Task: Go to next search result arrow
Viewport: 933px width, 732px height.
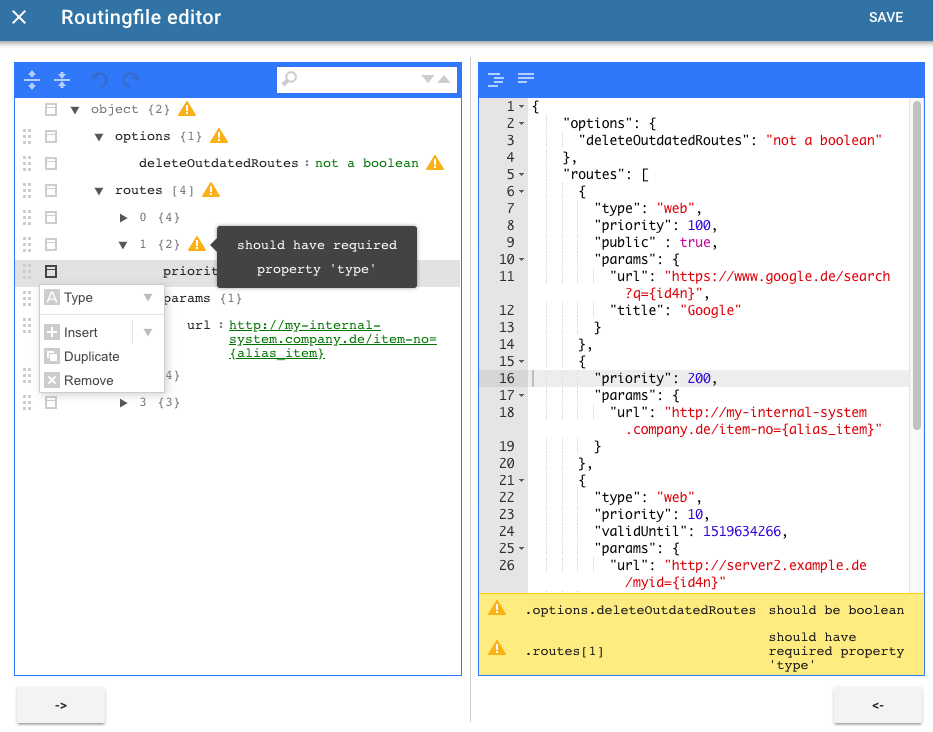Action: 427,79
